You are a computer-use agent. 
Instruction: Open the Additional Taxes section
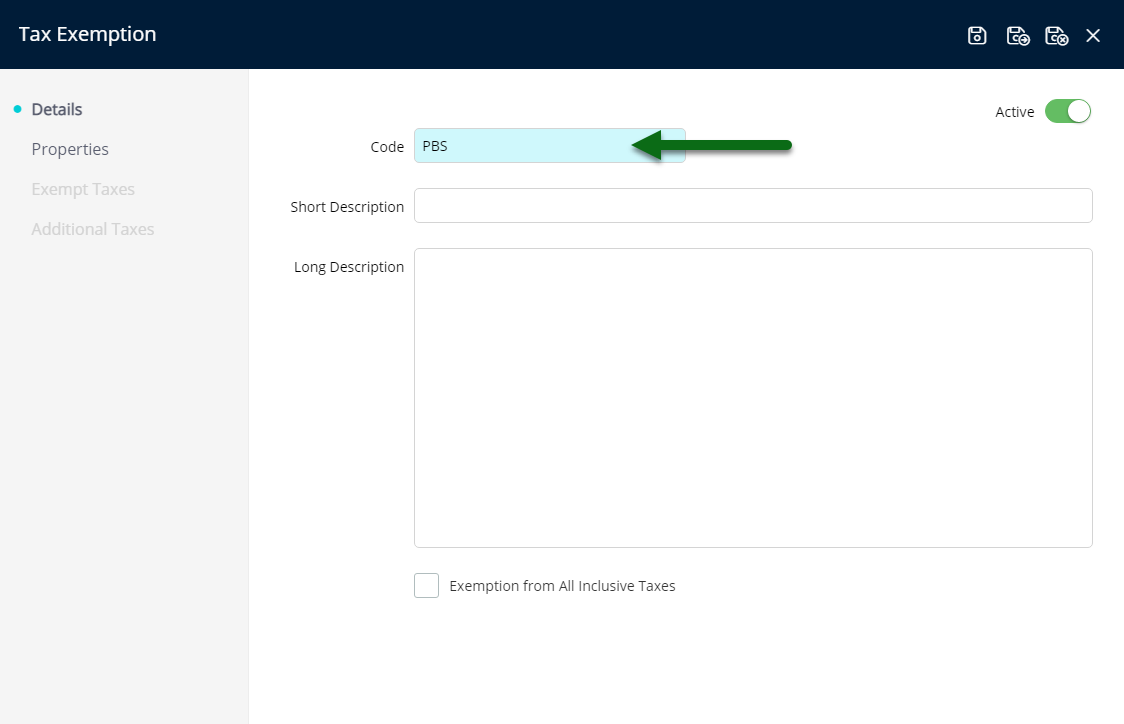[x=92, y=229]
